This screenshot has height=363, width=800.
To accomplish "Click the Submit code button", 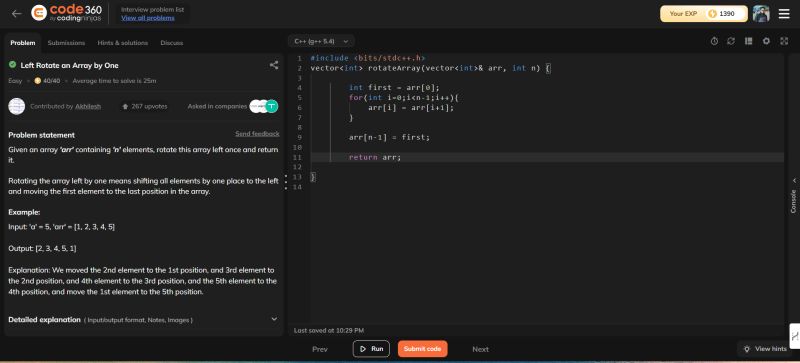I will [x=422, y=349].
